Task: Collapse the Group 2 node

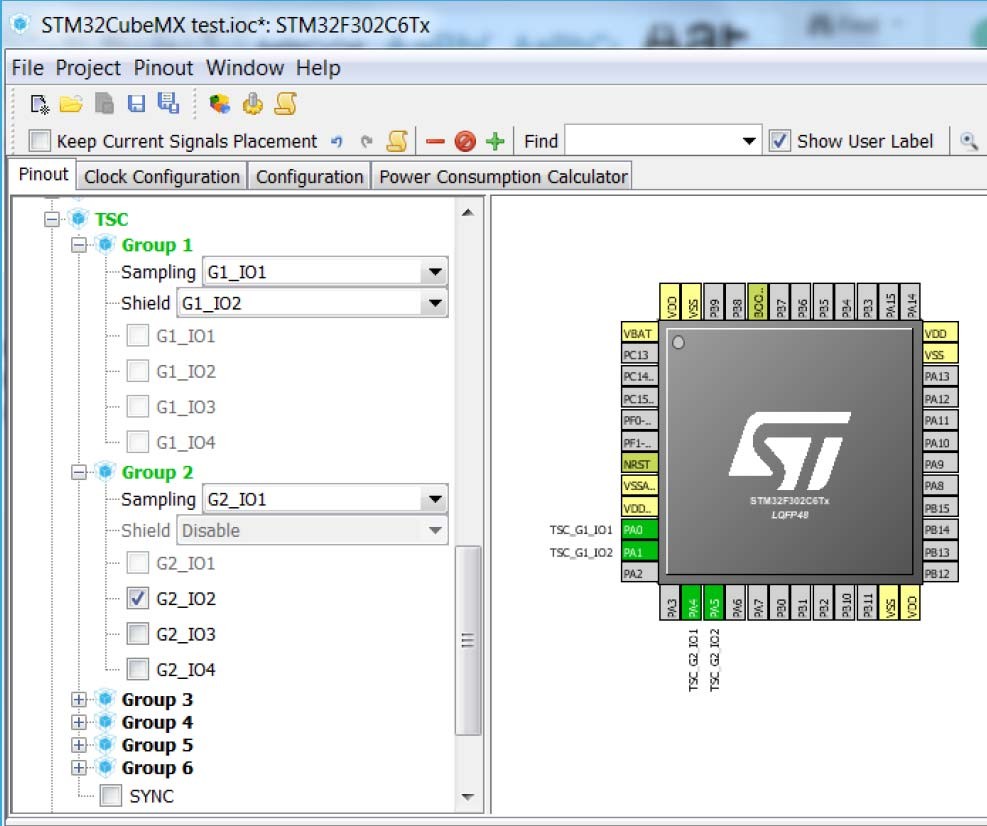Action: coord(79,472)
